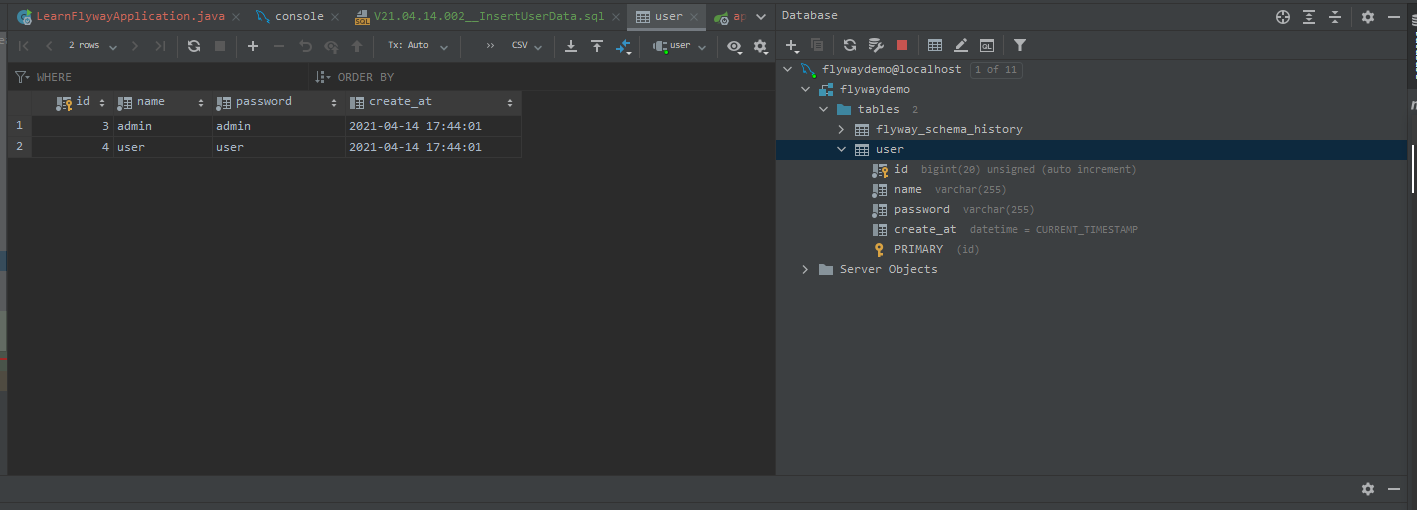Hide the Database tool window
This screenshot has width=1417, height=510.
coord(1394,17)
